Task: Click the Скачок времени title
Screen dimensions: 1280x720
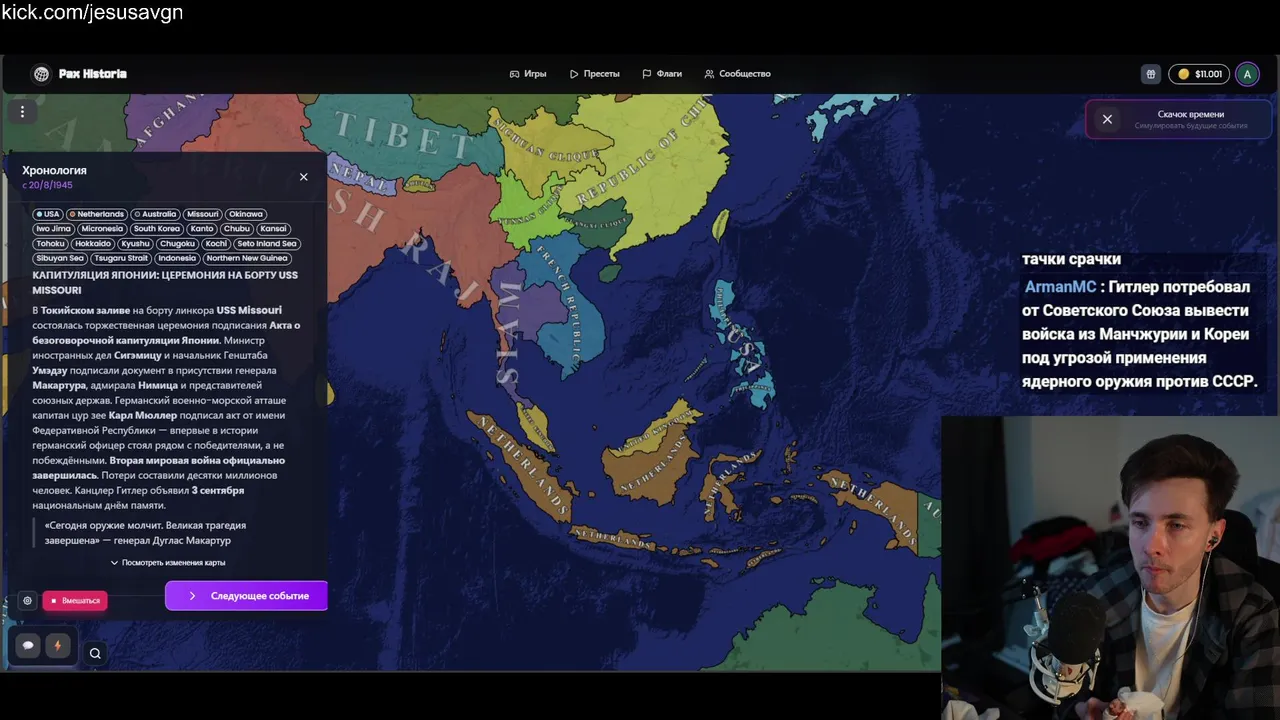Action: (1190, 114)
